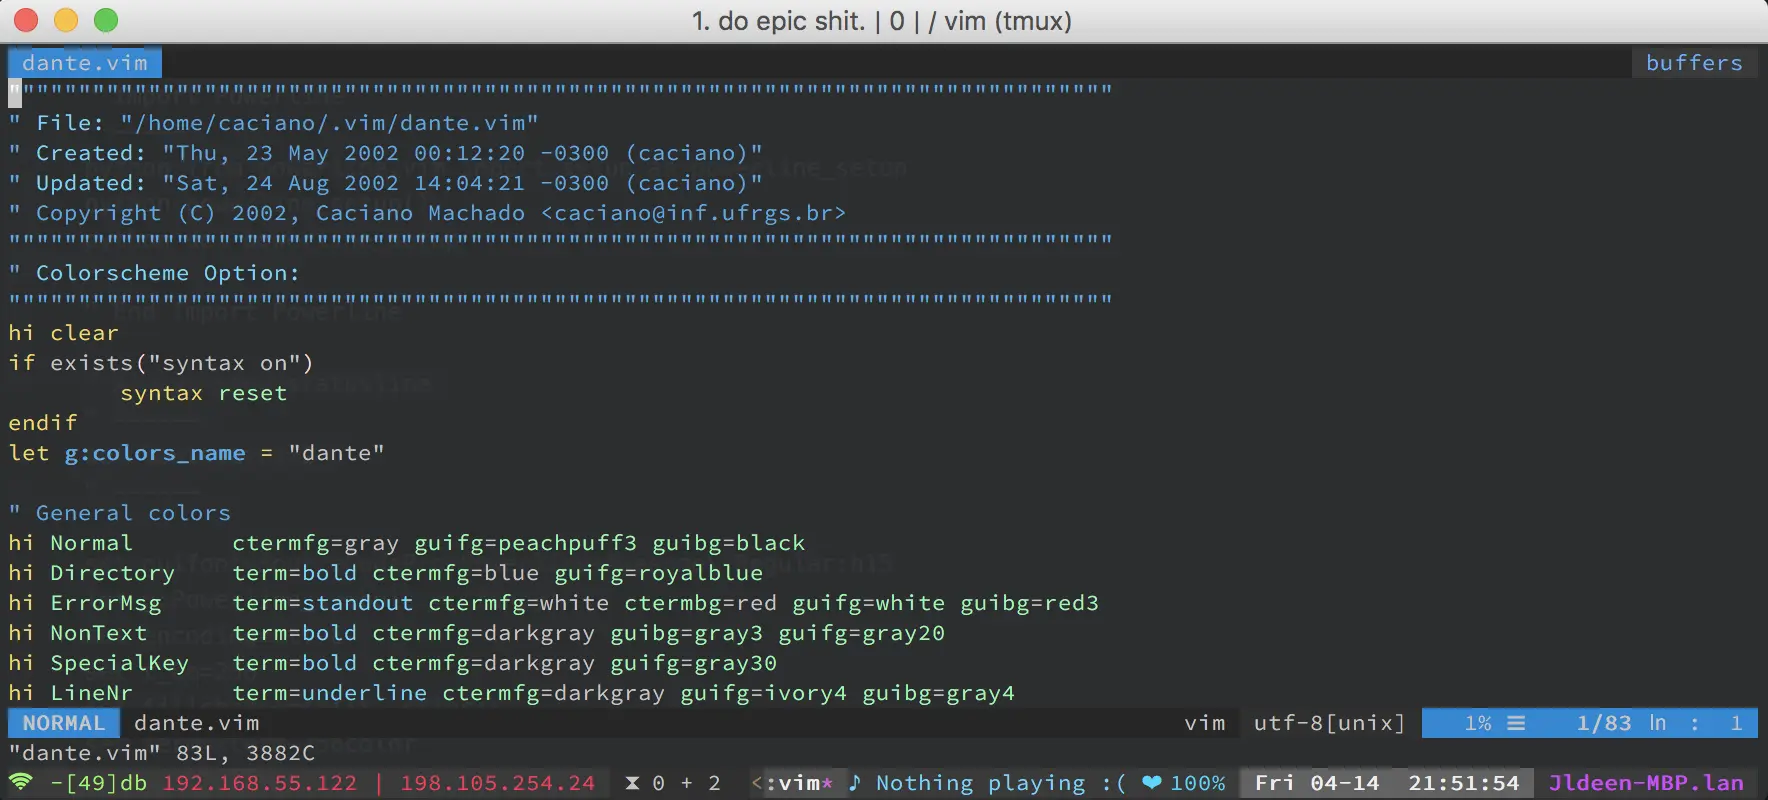The height and width of the screenshot is (800, 1768).
Task: Click the date Fri 04-14
Action: click(x=1317, y=783)
